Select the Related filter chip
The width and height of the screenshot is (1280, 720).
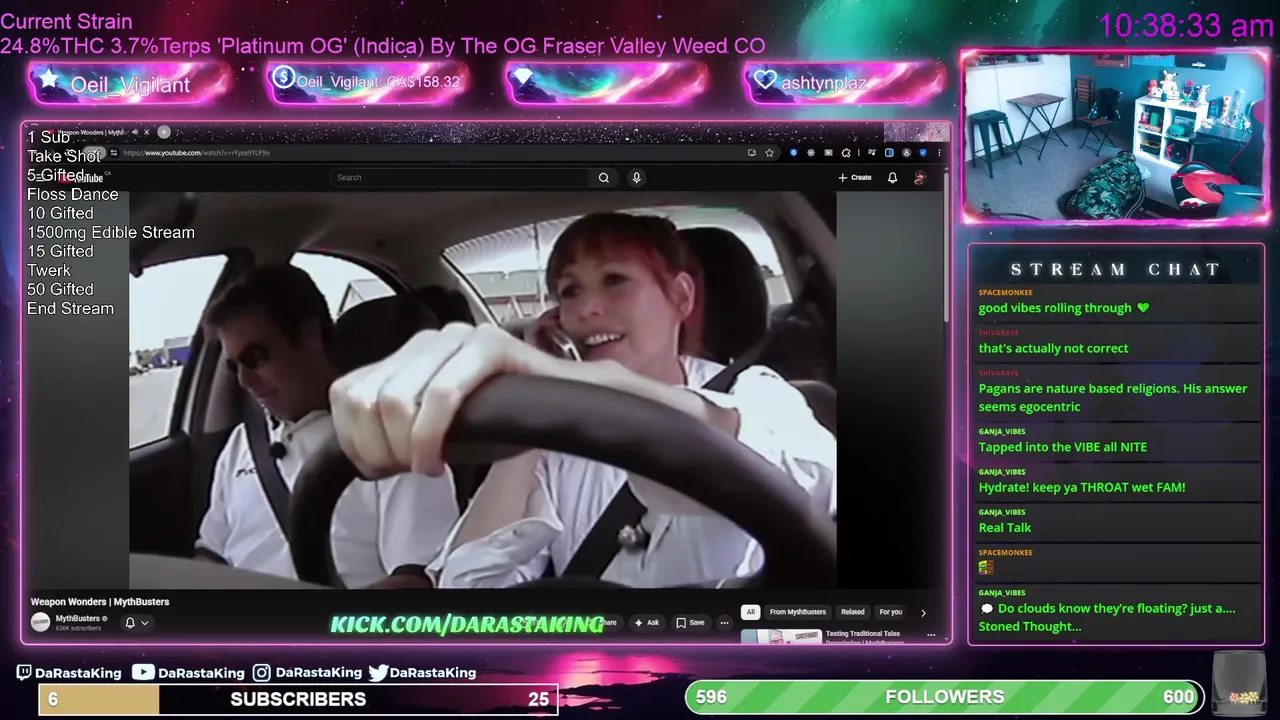coord(853,612)
